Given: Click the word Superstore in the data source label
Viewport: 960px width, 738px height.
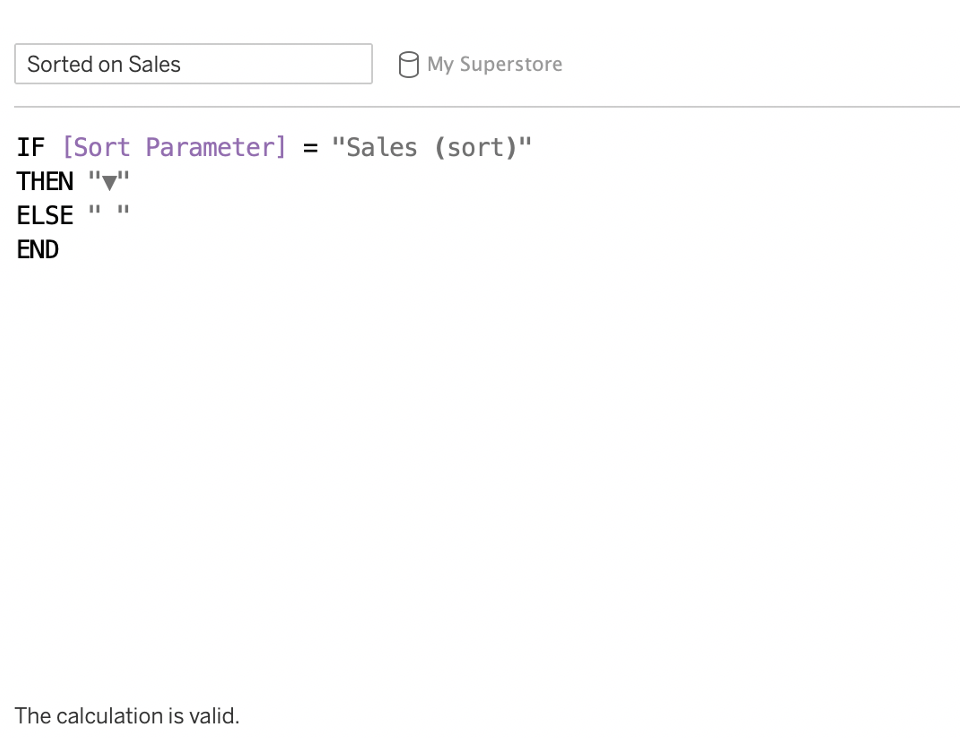Looking at the screenshot, I should 511,64.
